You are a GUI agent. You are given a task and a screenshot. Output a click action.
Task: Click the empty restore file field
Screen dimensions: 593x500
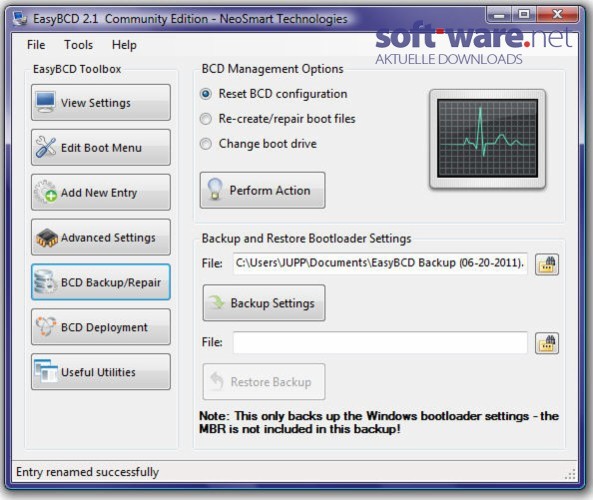point(380,342)
